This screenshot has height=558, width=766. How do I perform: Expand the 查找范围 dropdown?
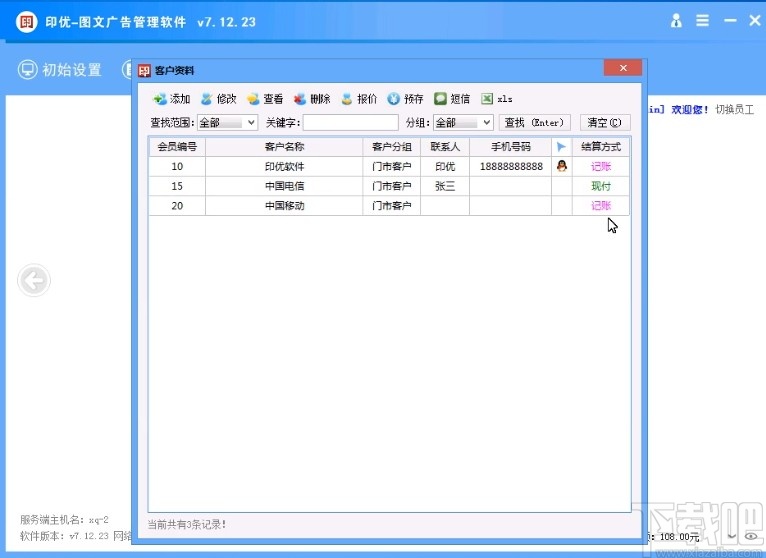[x=251, y=123]
